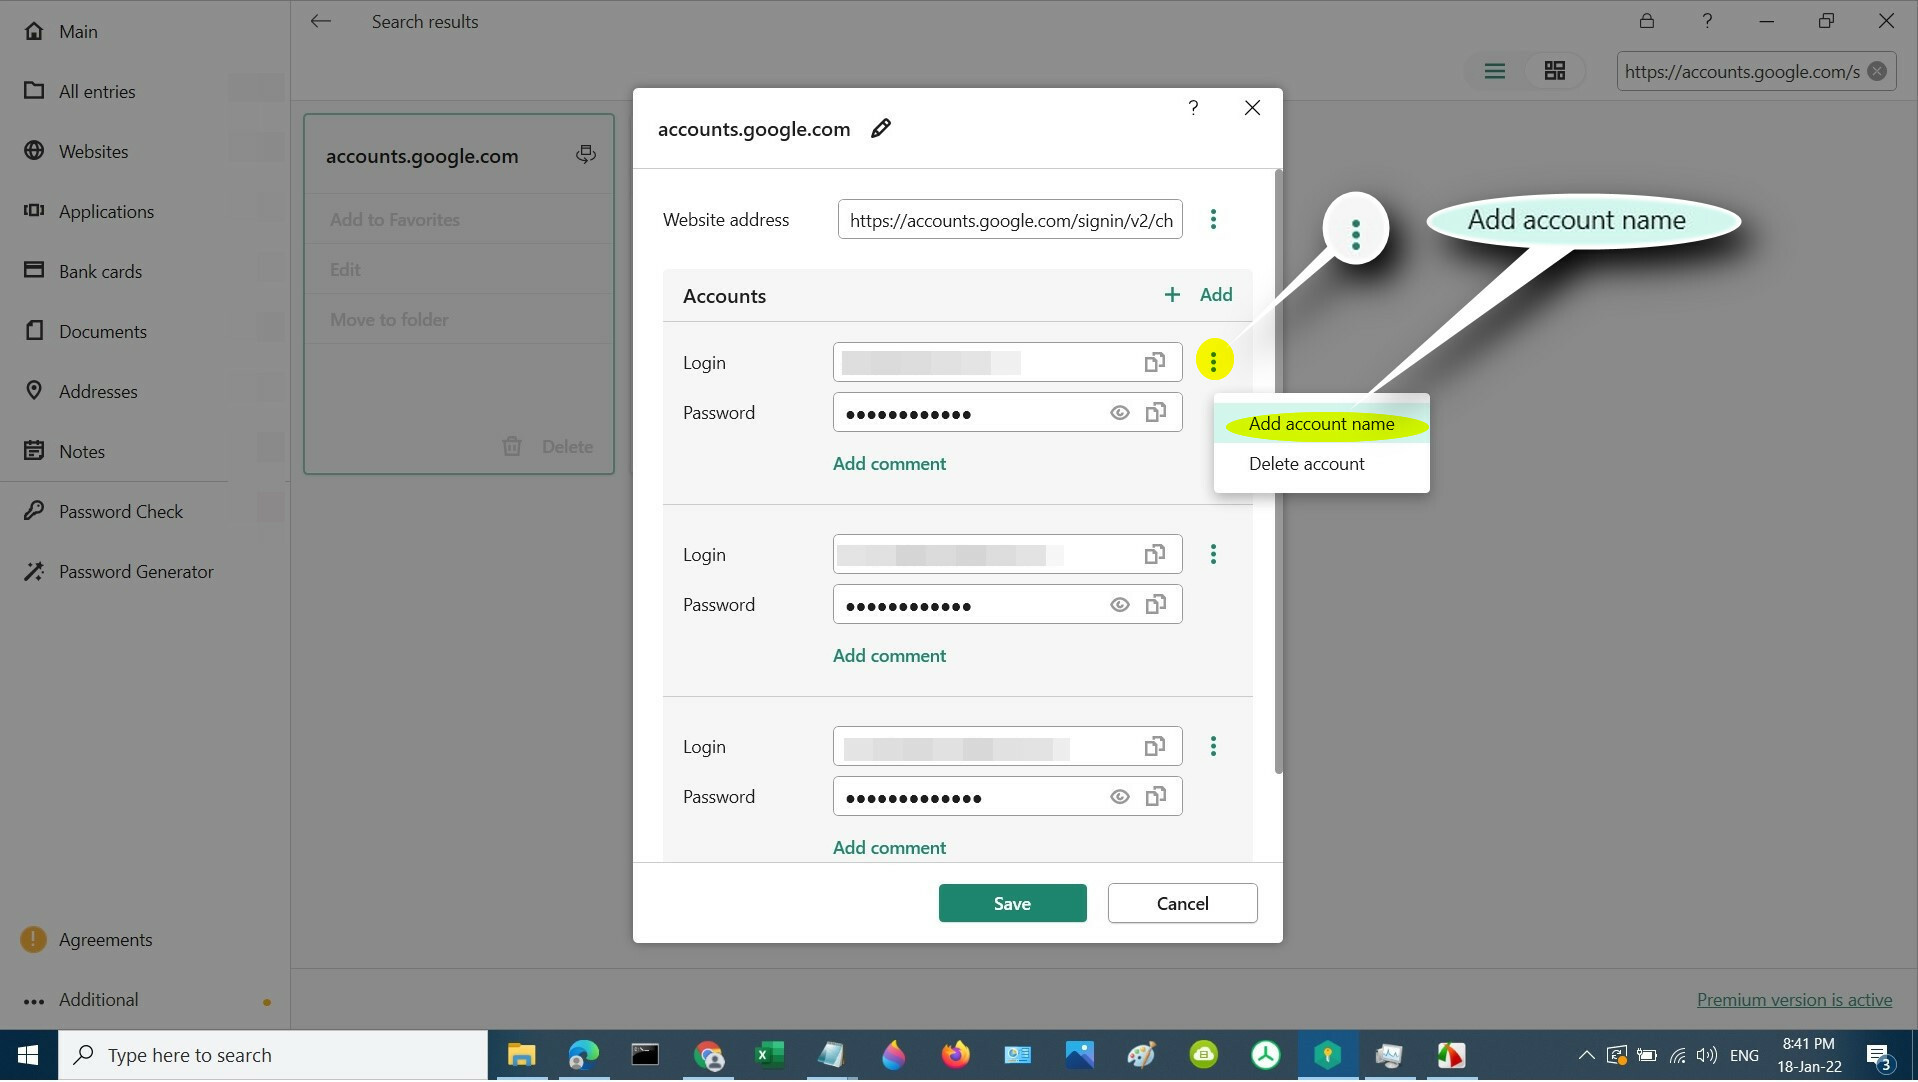Add a new account entry
This screenshot has width=1918, height=1082.
click(1198, 295)
